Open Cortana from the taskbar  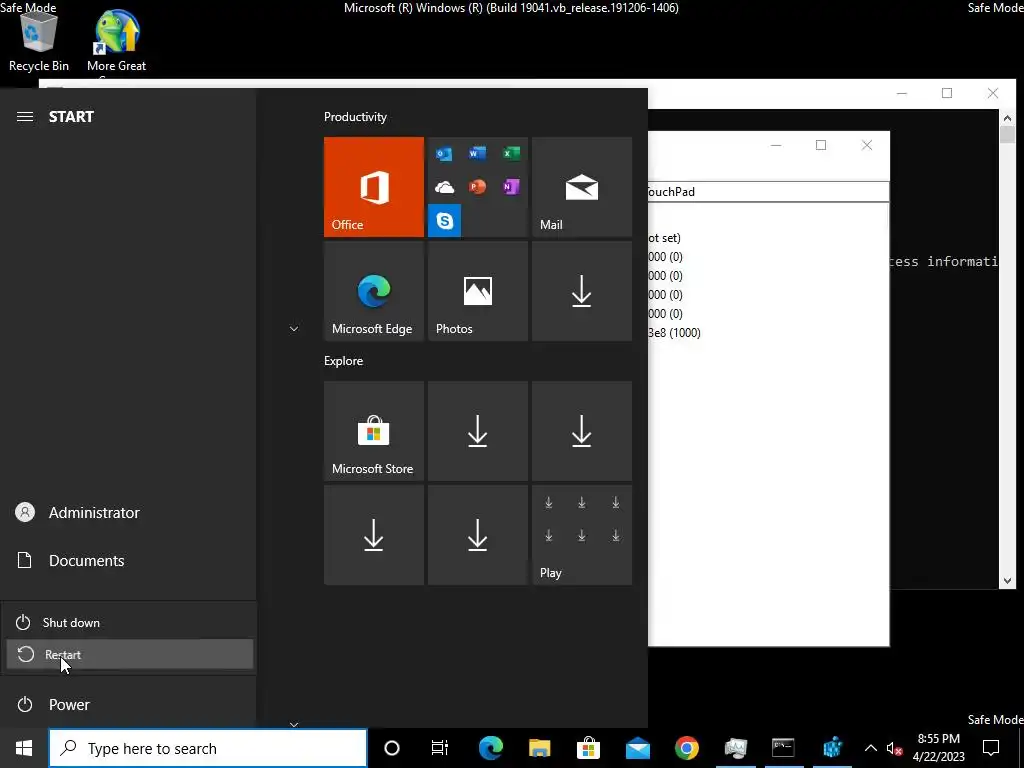point(392,748)
